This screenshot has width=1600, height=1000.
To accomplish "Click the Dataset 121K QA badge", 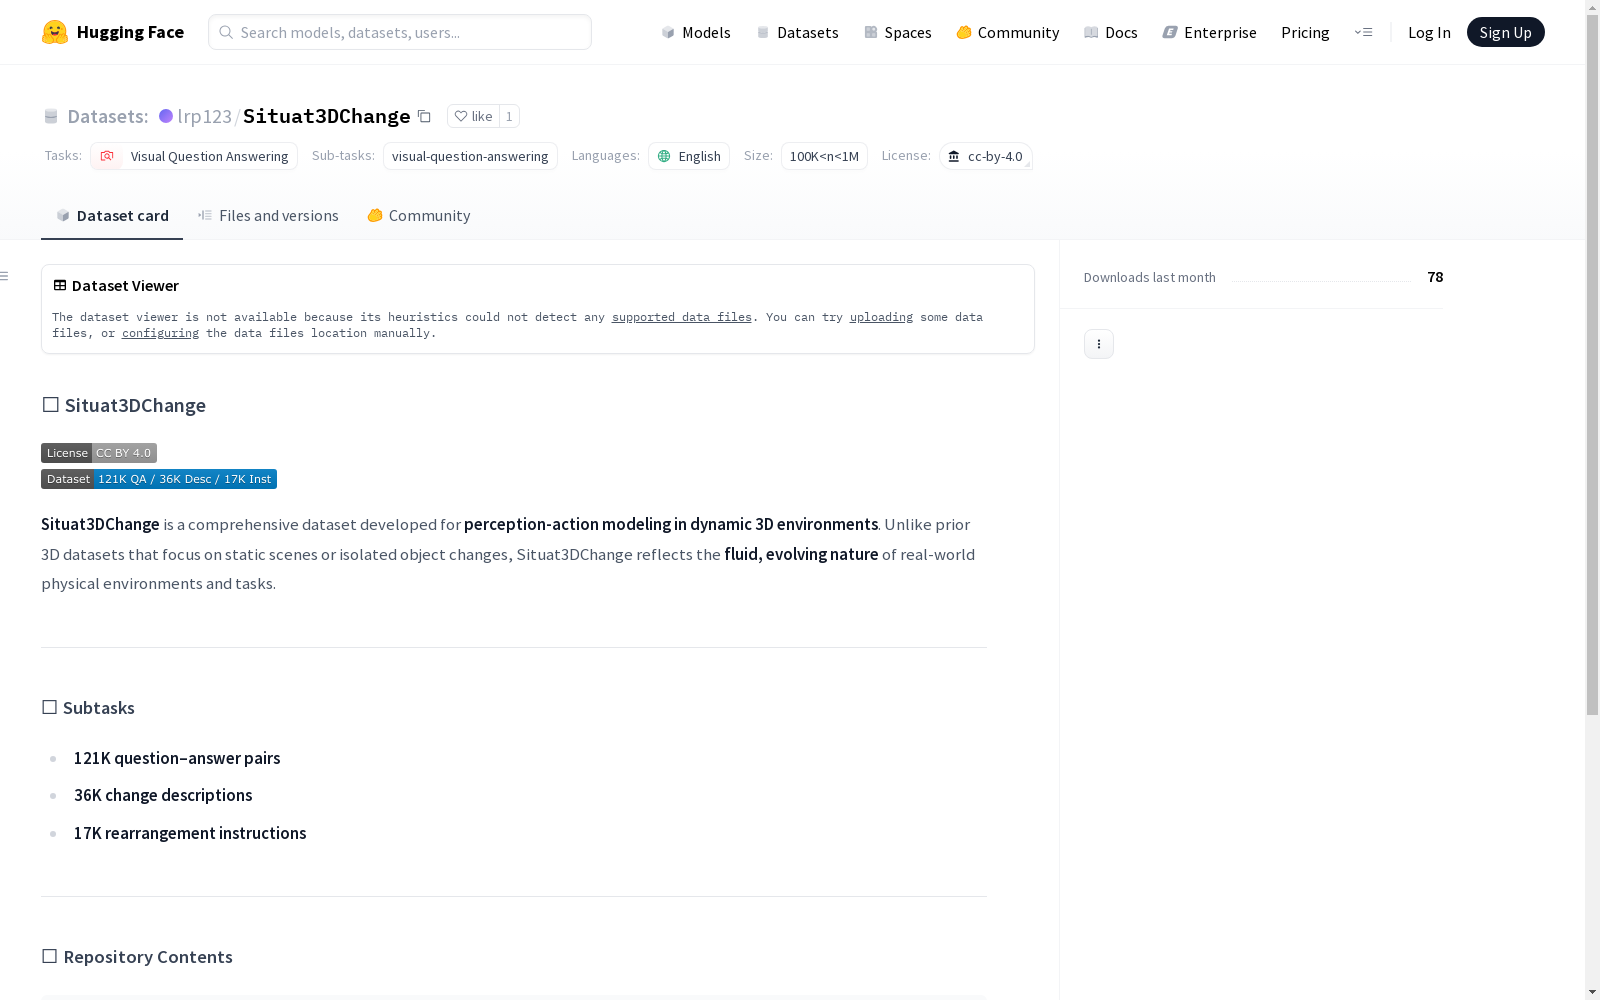I will pyautogui.click(x=159, y=479).
